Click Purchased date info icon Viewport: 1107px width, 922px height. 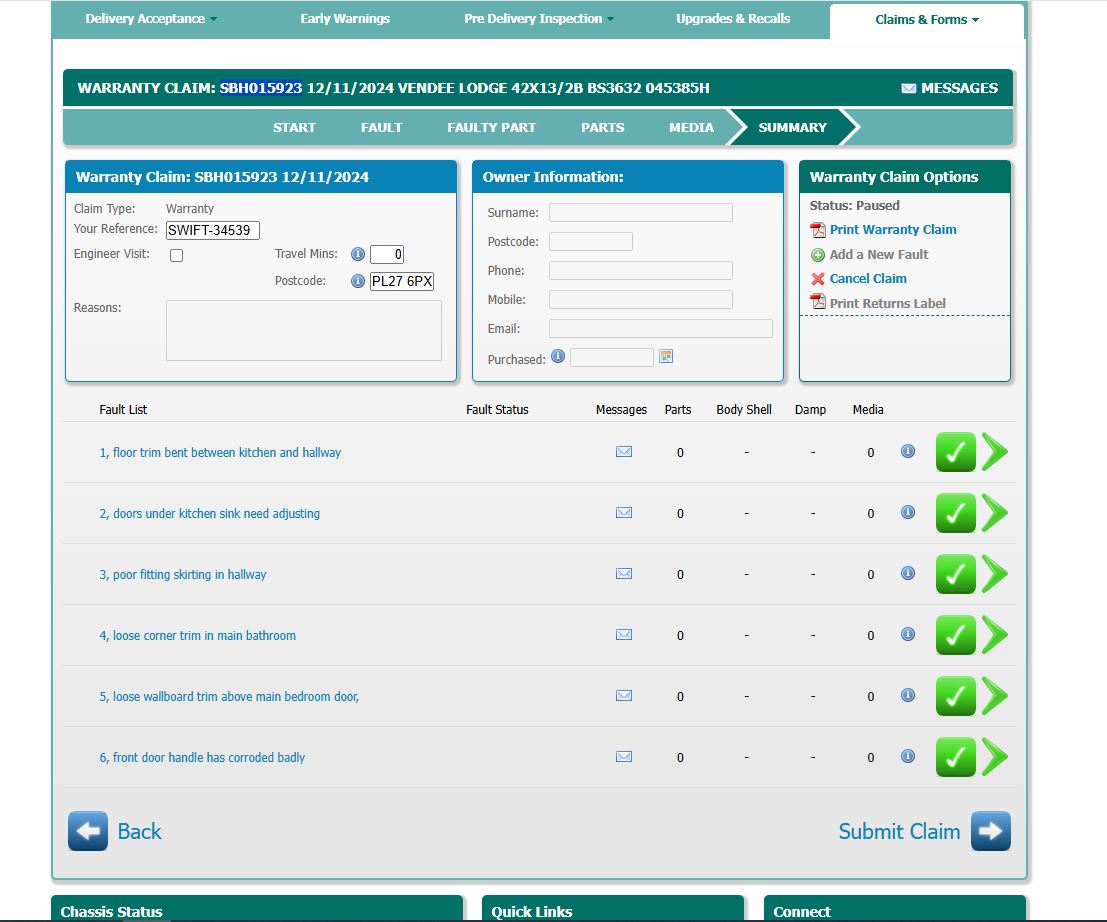click(558, 357)
